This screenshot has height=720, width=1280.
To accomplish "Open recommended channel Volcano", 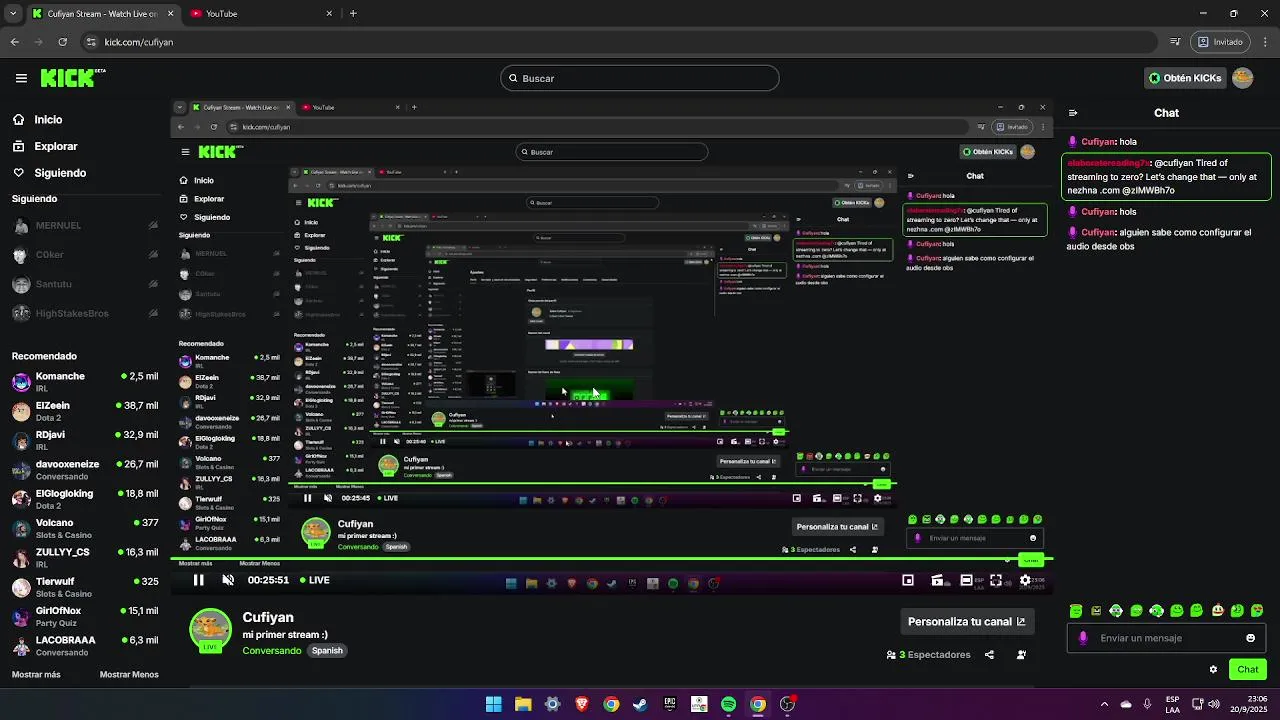I will click(x=85, y=528).
